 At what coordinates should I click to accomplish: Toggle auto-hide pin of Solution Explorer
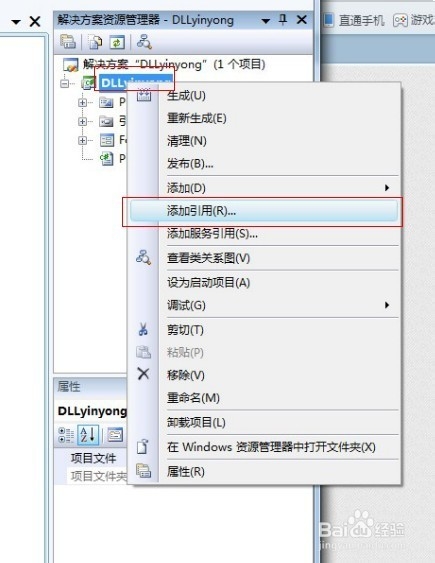(x=283, y=20)
